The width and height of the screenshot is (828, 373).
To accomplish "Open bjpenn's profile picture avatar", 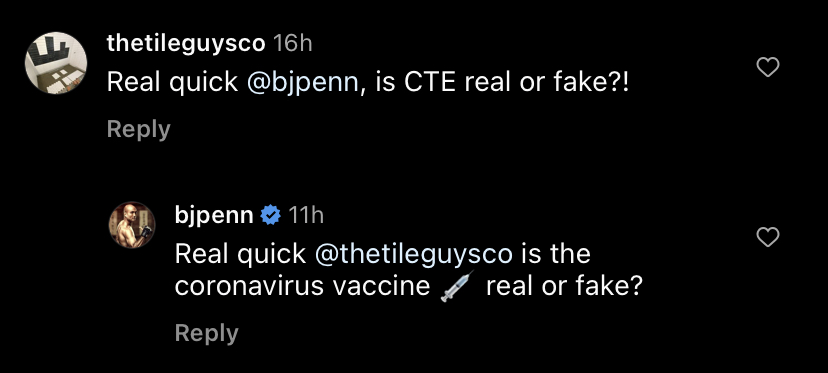I will point(132,225).
